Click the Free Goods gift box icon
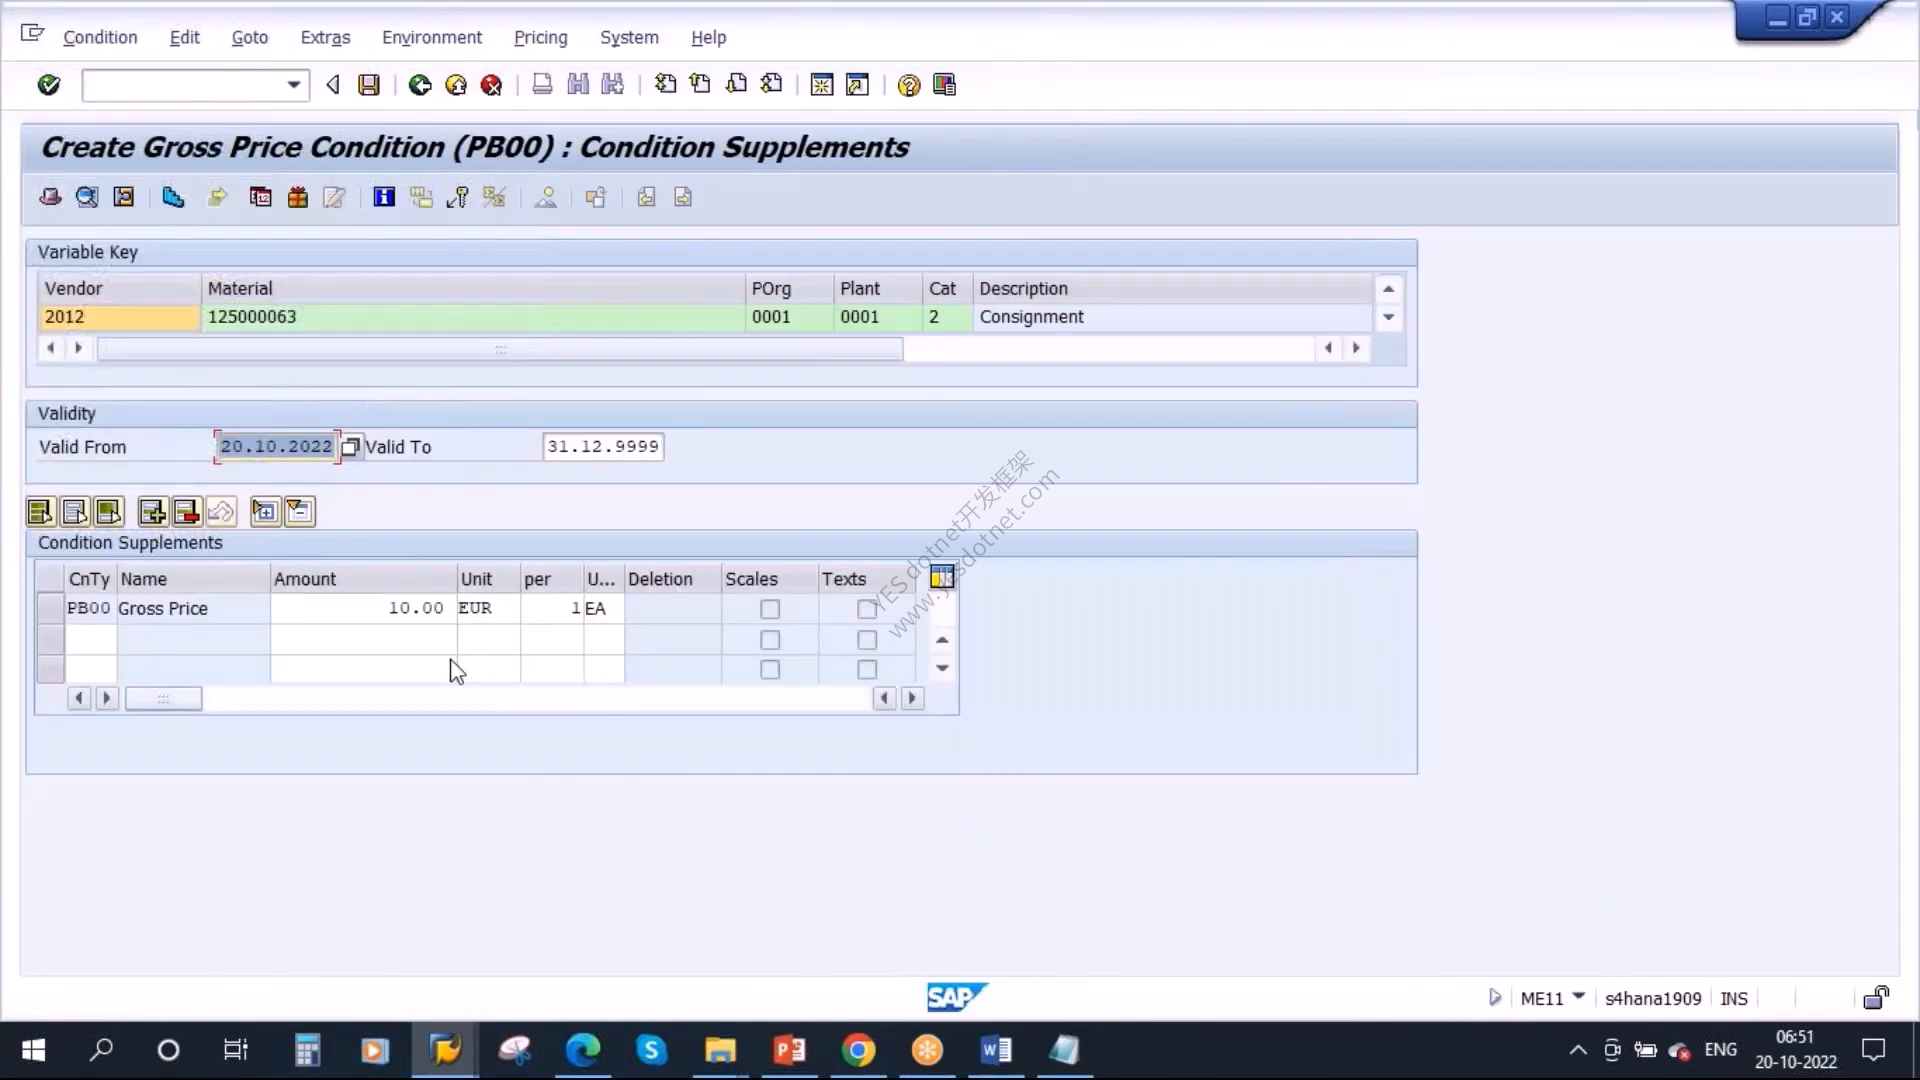 pos(297,197)
